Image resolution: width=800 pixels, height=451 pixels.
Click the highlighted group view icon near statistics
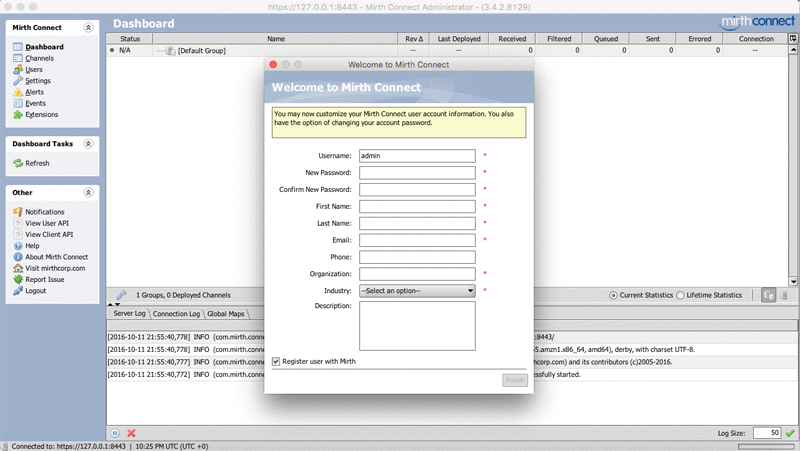tap(768, 295)
